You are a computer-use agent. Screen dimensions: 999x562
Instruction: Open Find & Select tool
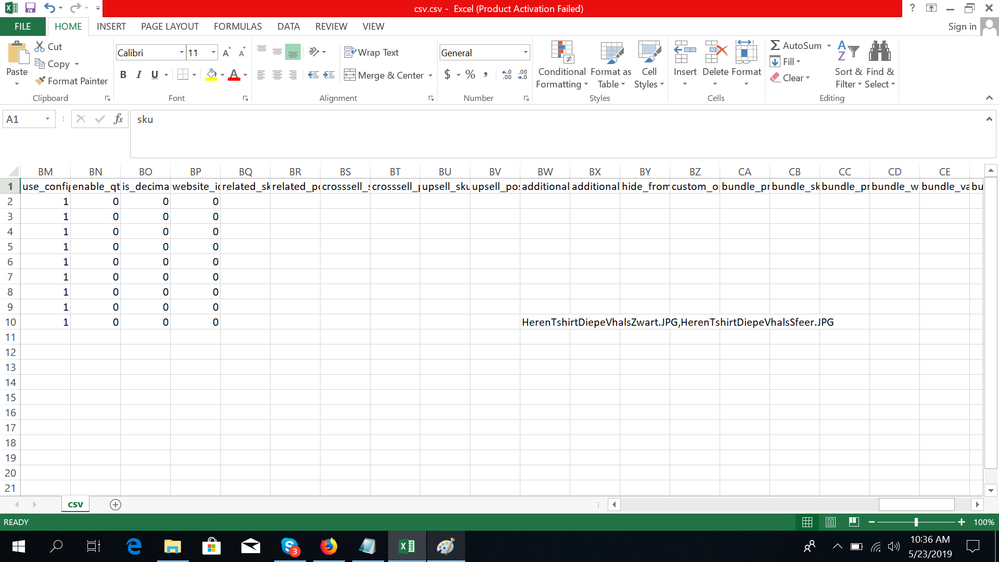(x=880, y=65)
